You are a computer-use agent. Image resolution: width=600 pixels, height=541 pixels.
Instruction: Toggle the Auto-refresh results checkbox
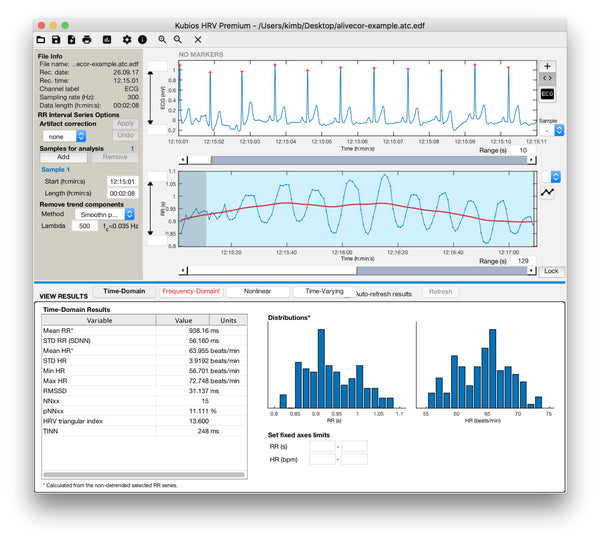pos(349,294)
